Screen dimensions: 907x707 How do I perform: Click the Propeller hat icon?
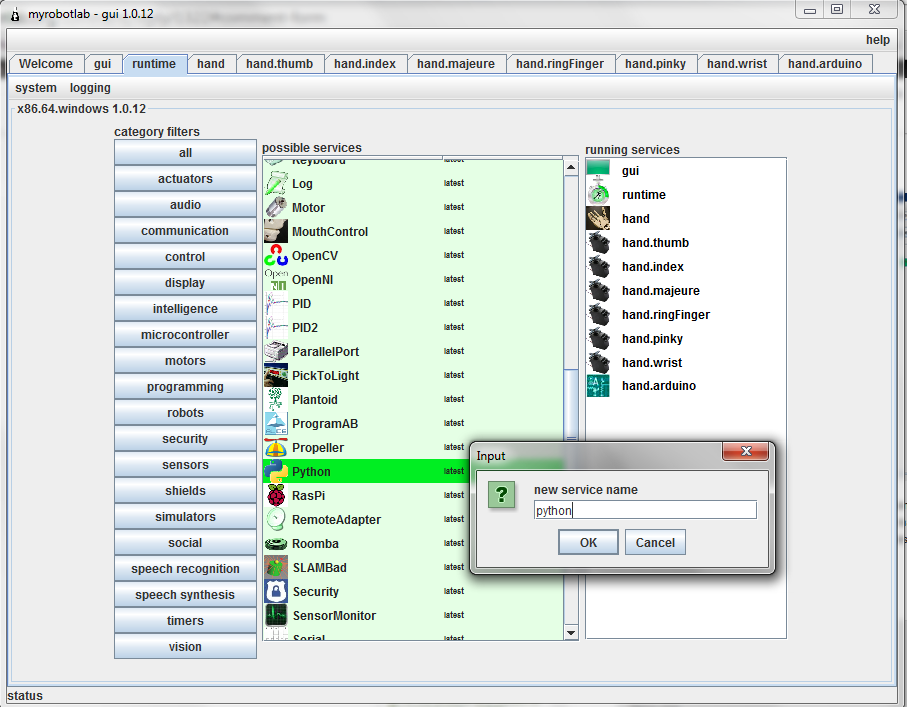click(x=276, y=447)
